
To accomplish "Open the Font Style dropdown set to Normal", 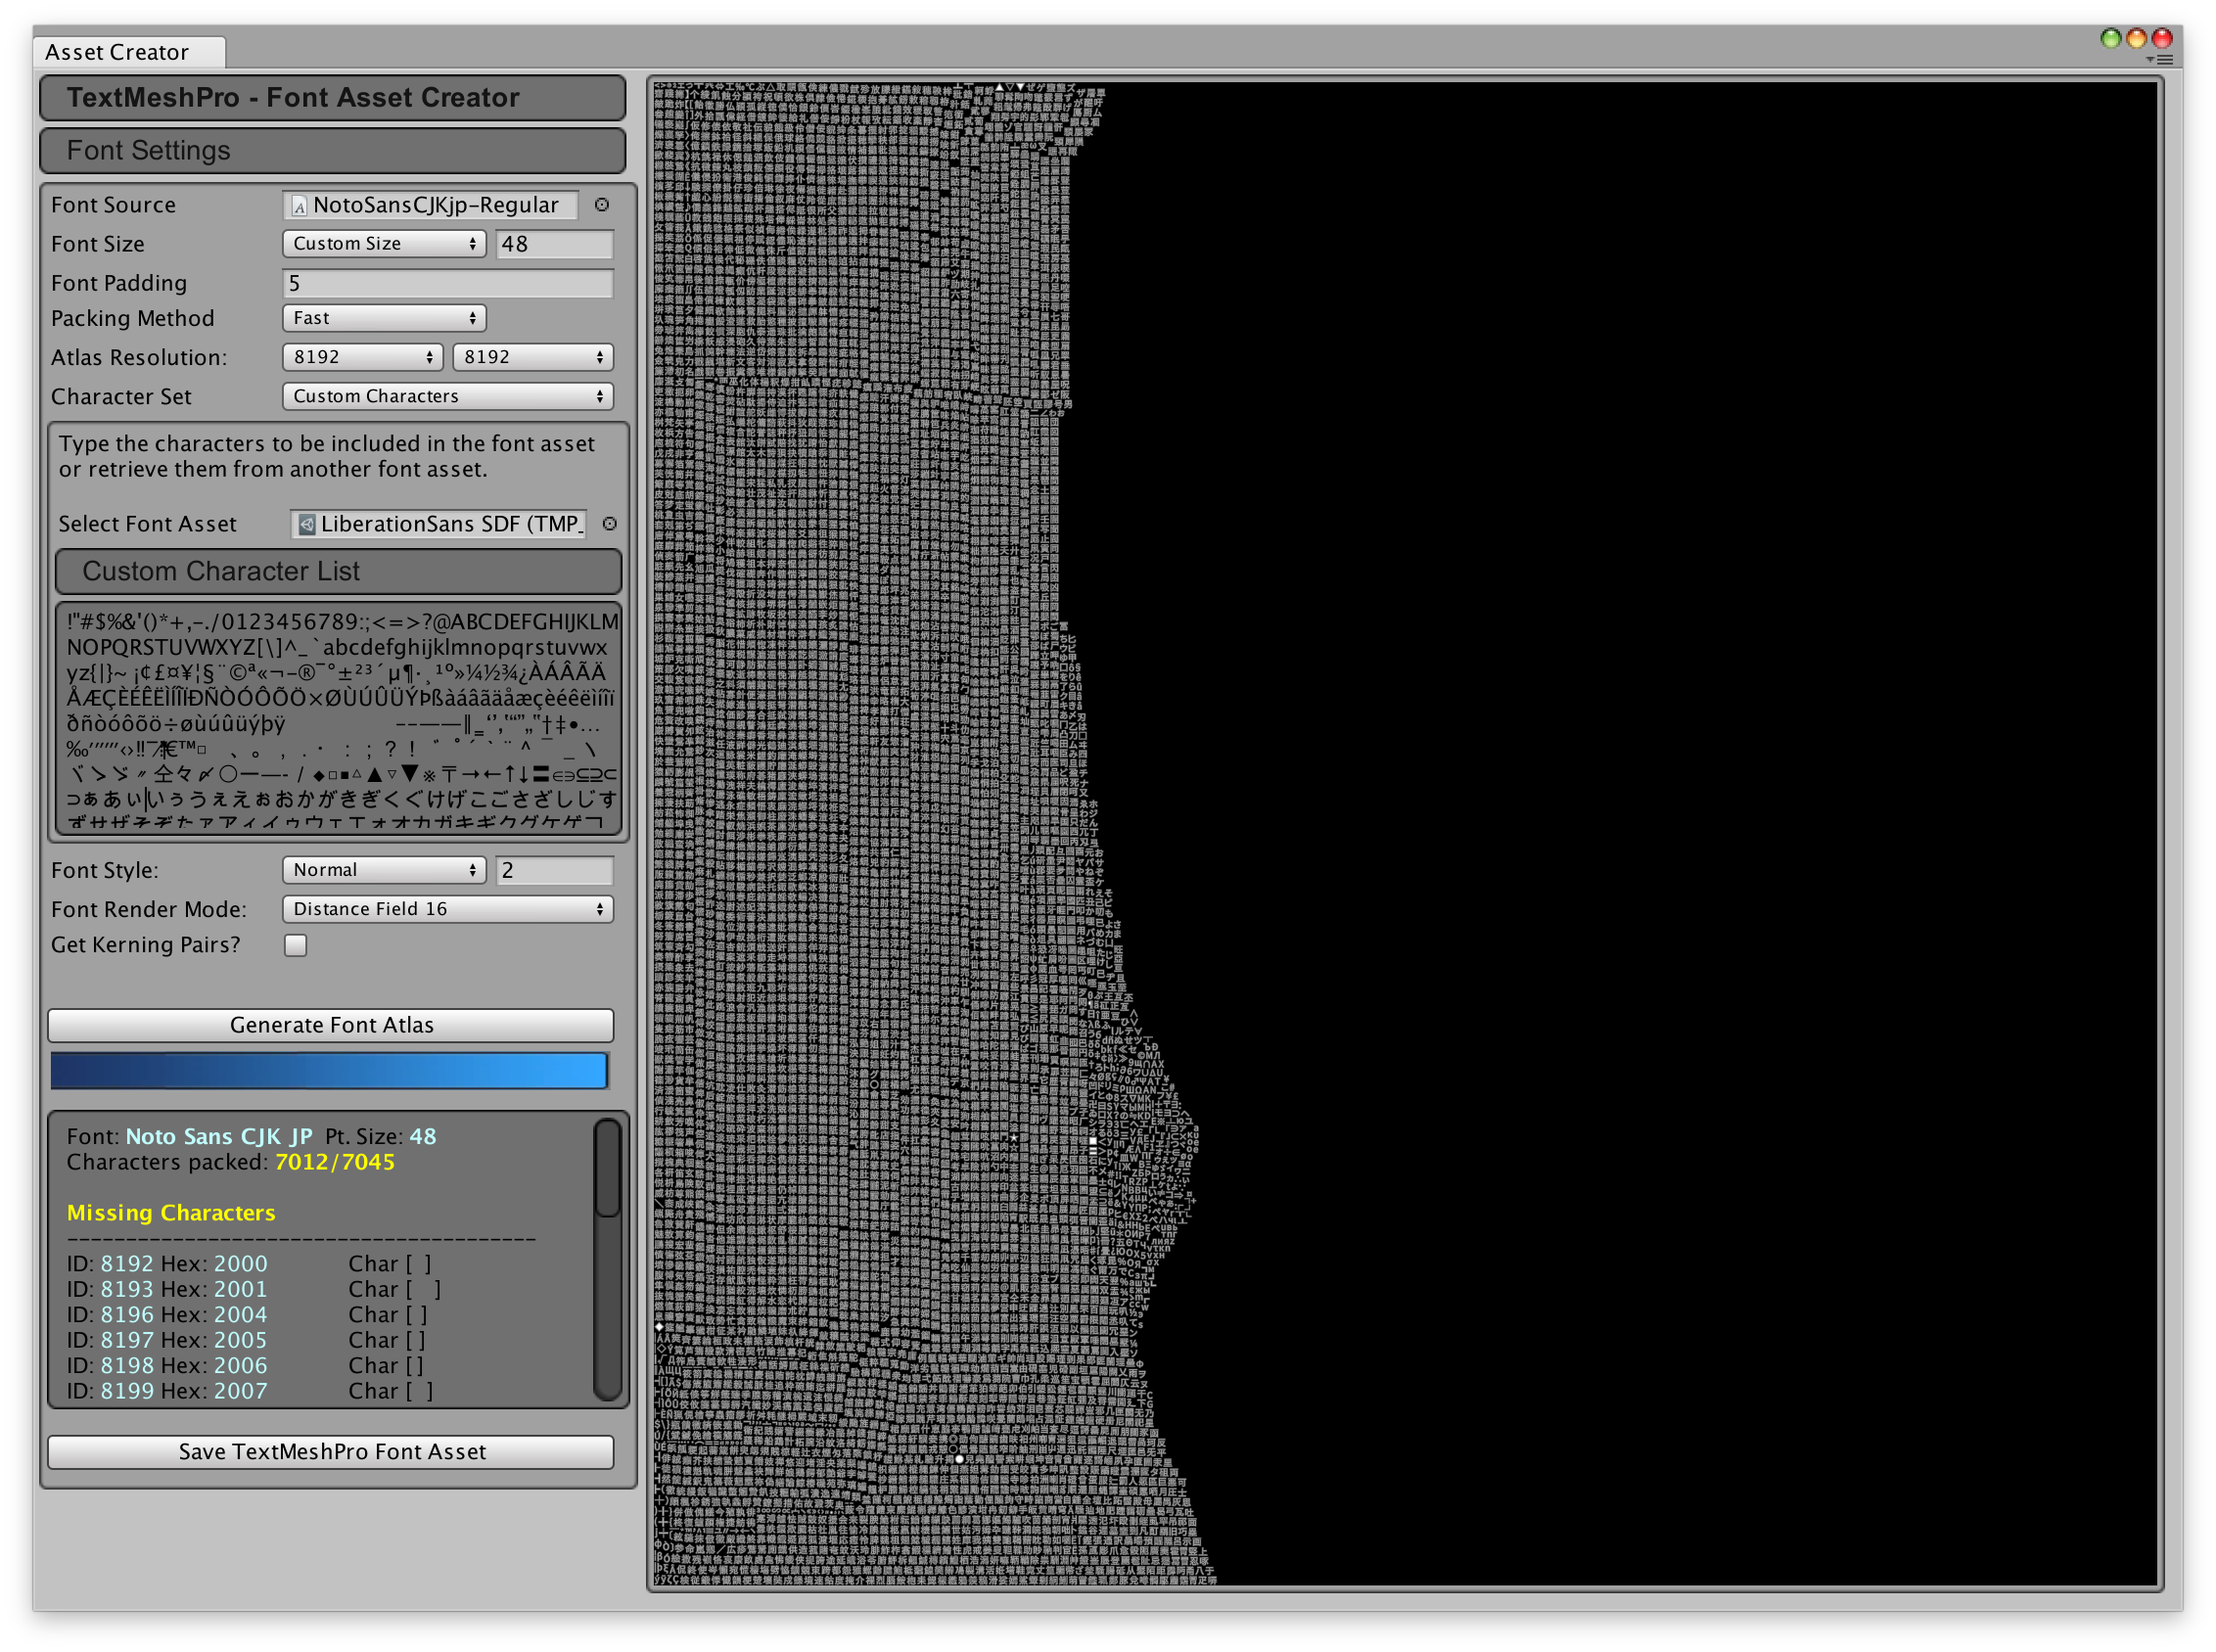I will pyautogui.click(x=383, y=870).
